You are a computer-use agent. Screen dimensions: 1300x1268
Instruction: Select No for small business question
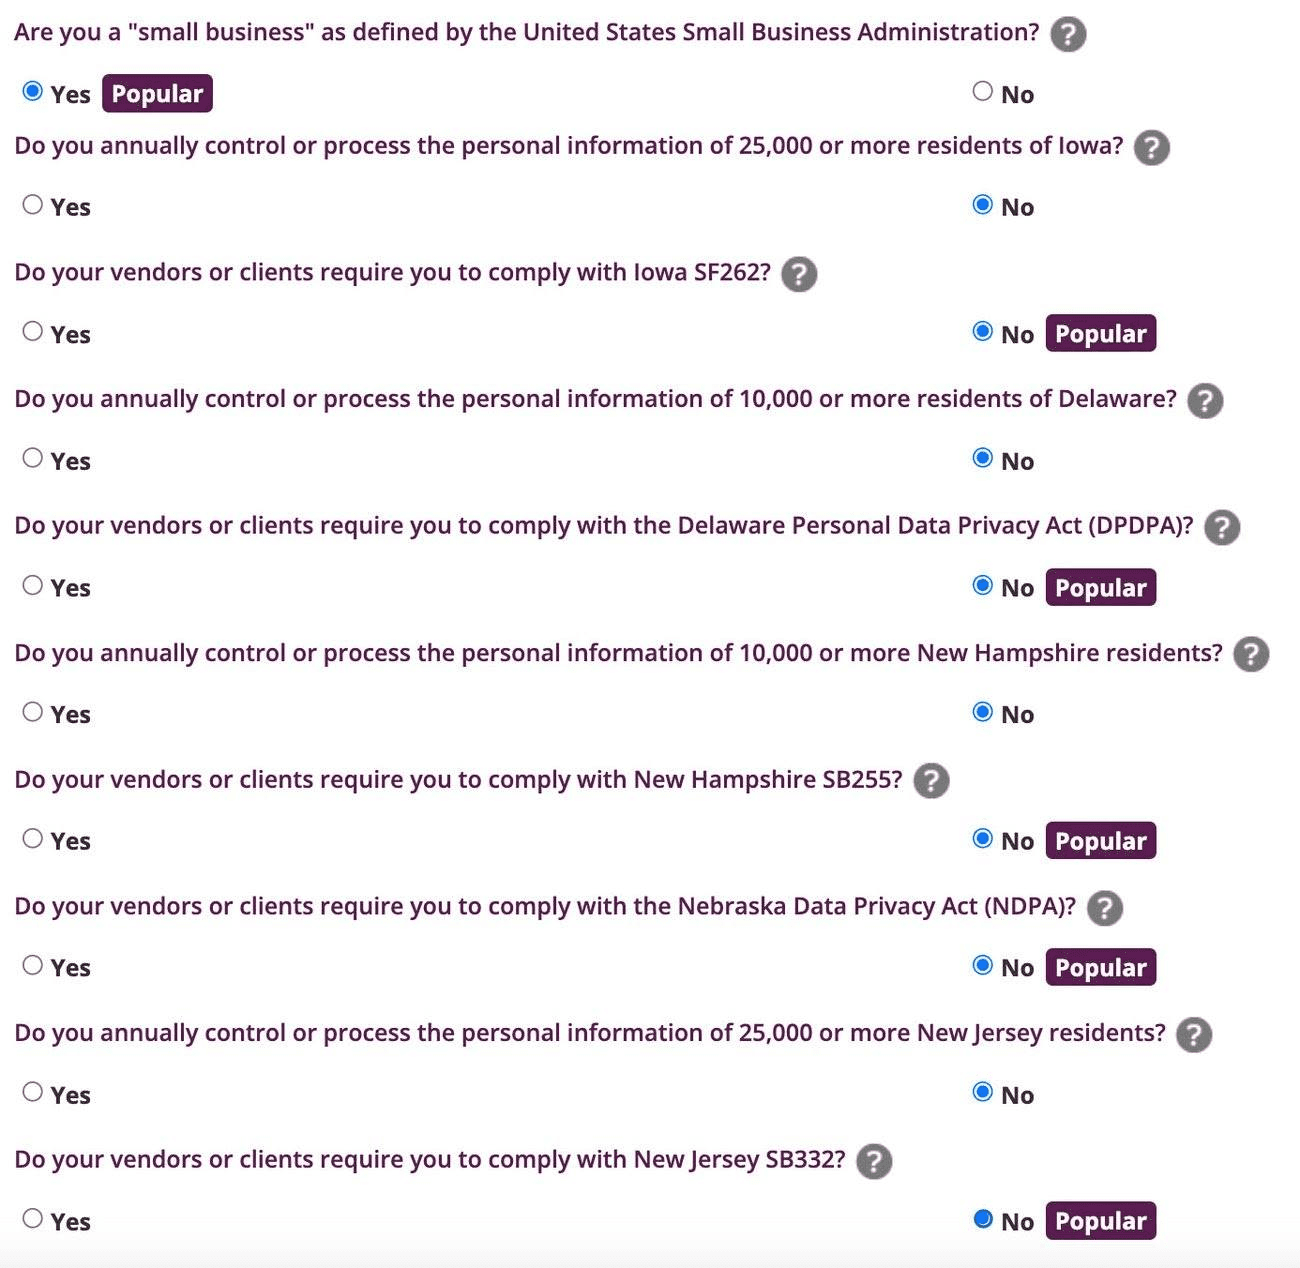[983, 92]
